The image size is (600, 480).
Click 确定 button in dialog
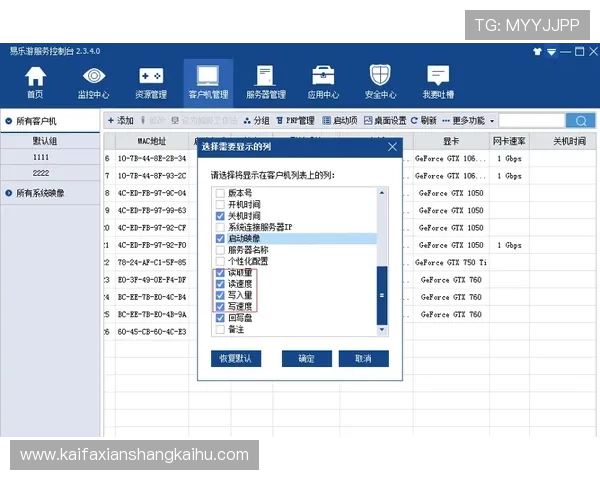pos(307,359)
